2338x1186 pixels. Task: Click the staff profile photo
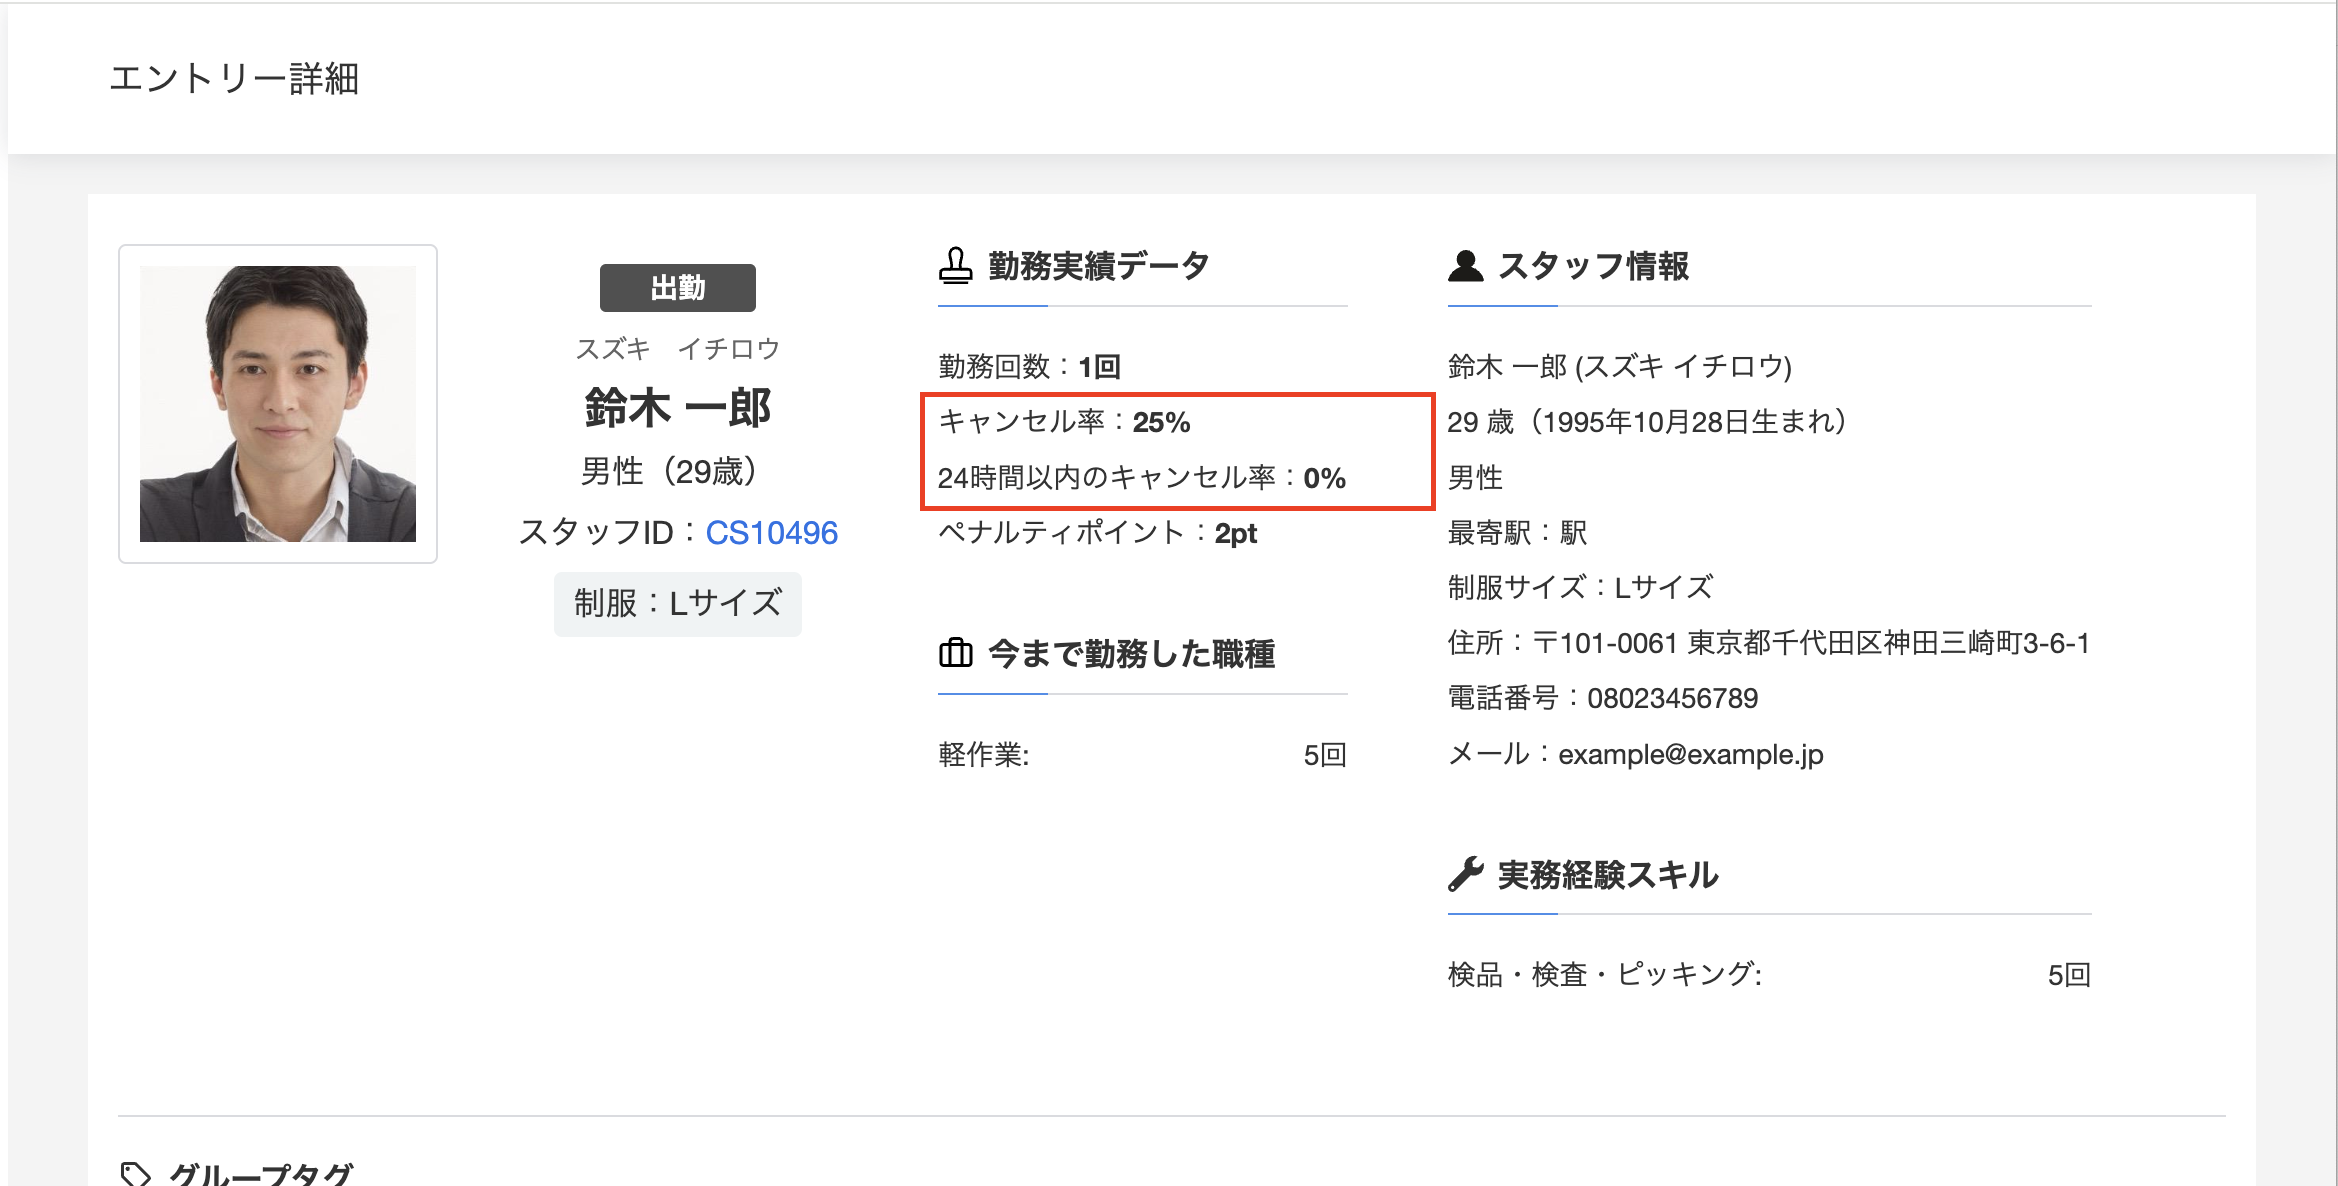coord(278,404)
